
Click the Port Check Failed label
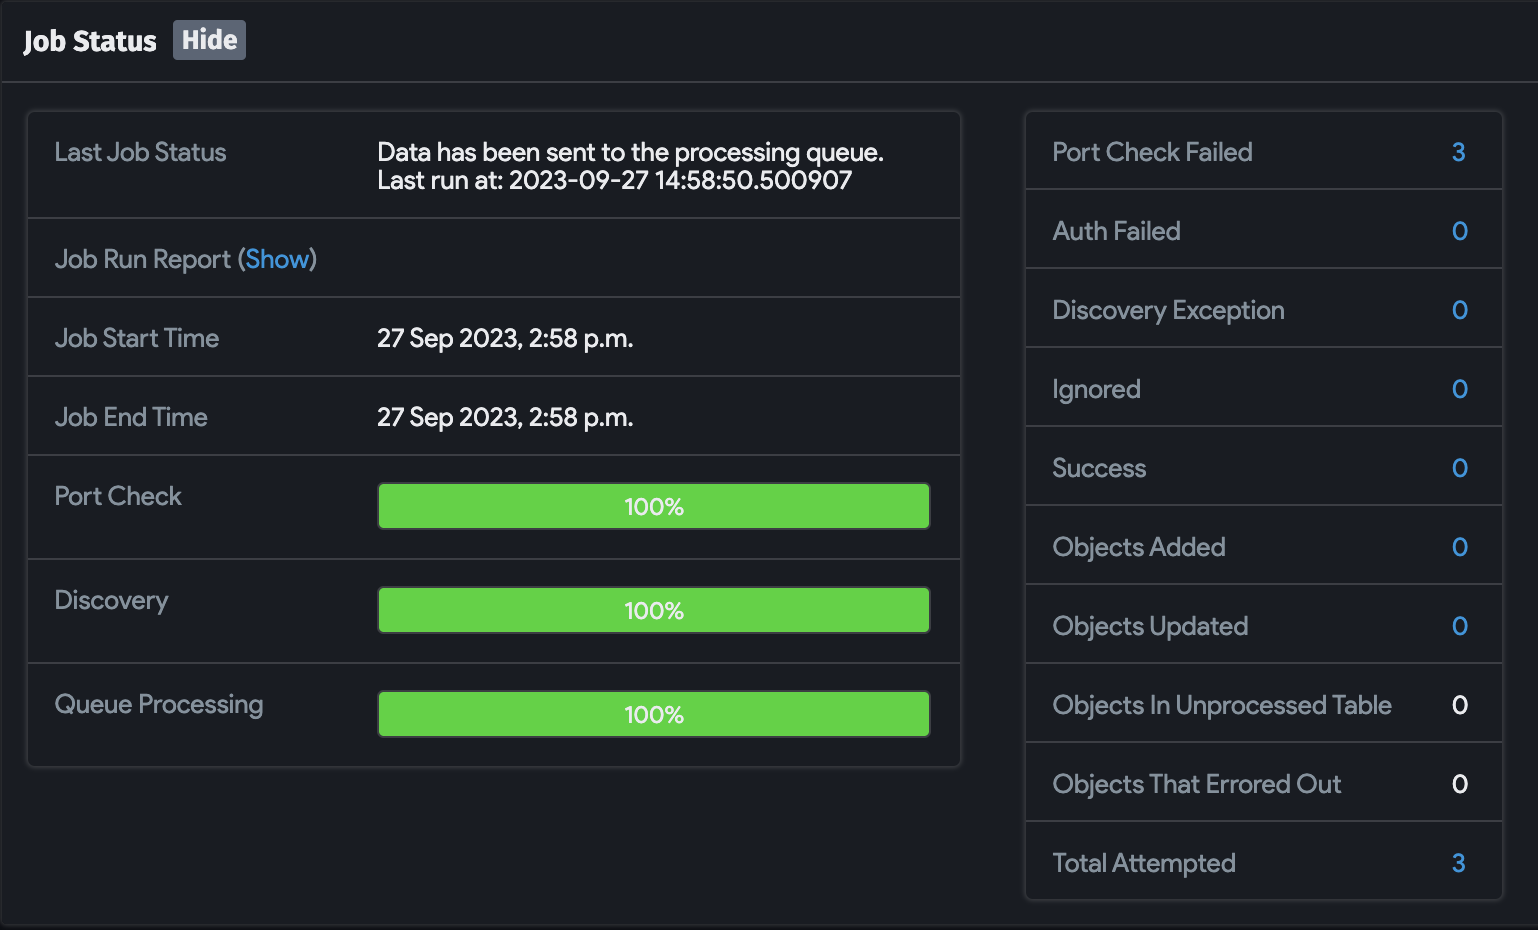click(x=1152, y=152)
